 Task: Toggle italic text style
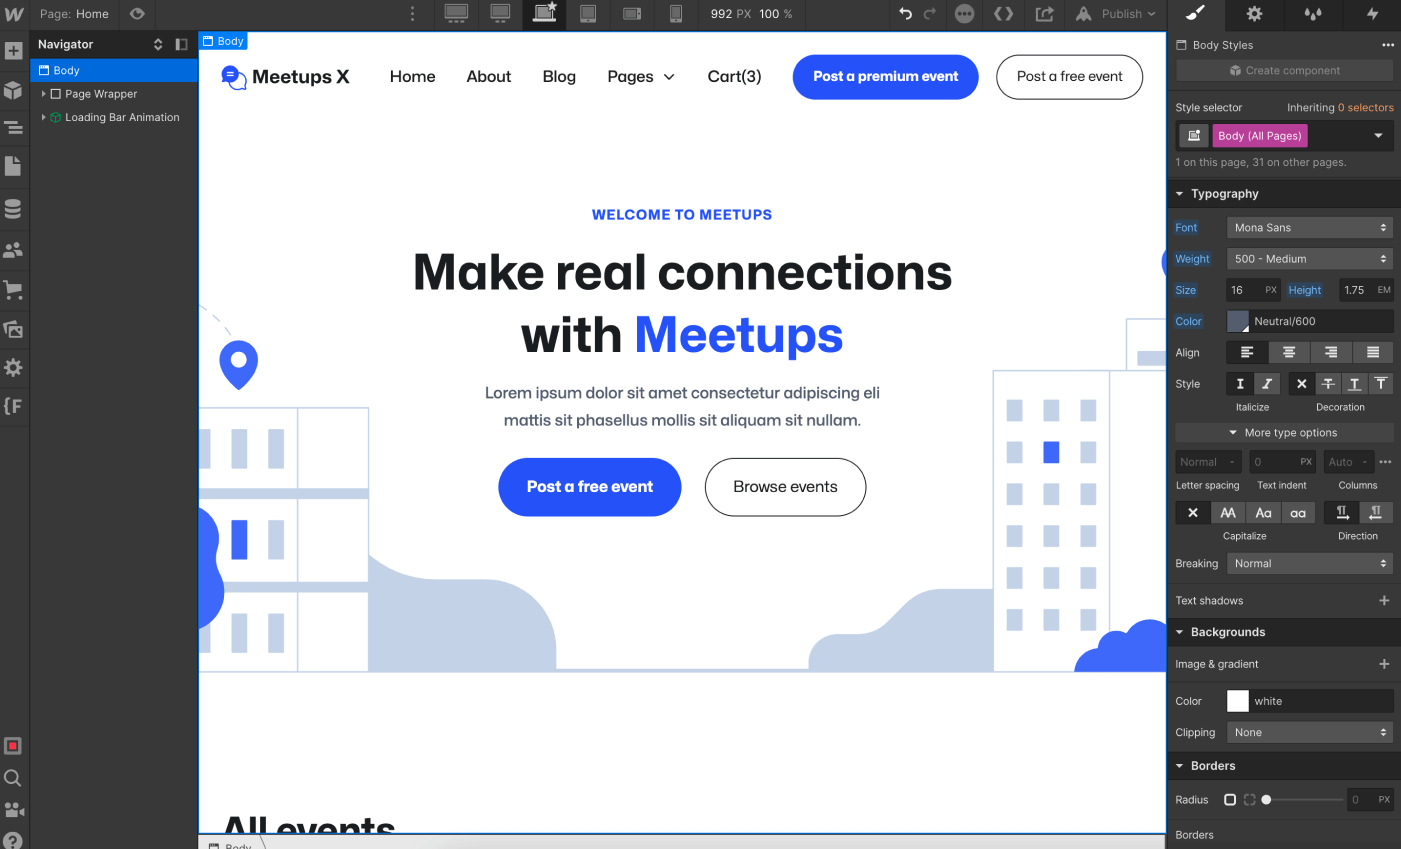click(1266, 383)
